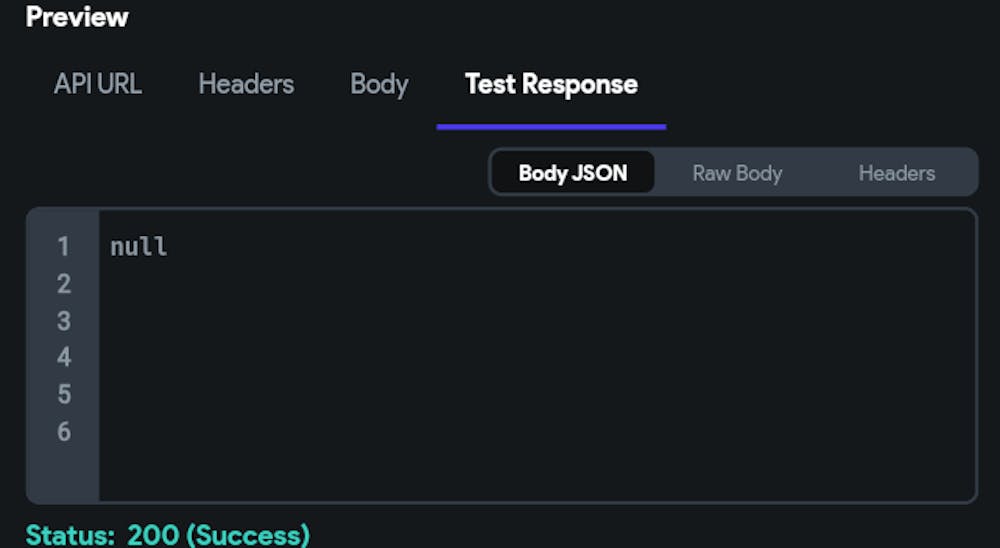Click the purple underline below Test Response
Viewport: 1000px width, 548px height.
click(x=551, y=127)
